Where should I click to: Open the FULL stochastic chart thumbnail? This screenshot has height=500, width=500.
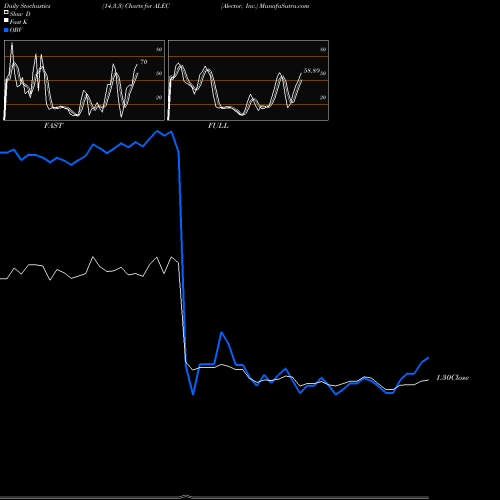point(248,80)
